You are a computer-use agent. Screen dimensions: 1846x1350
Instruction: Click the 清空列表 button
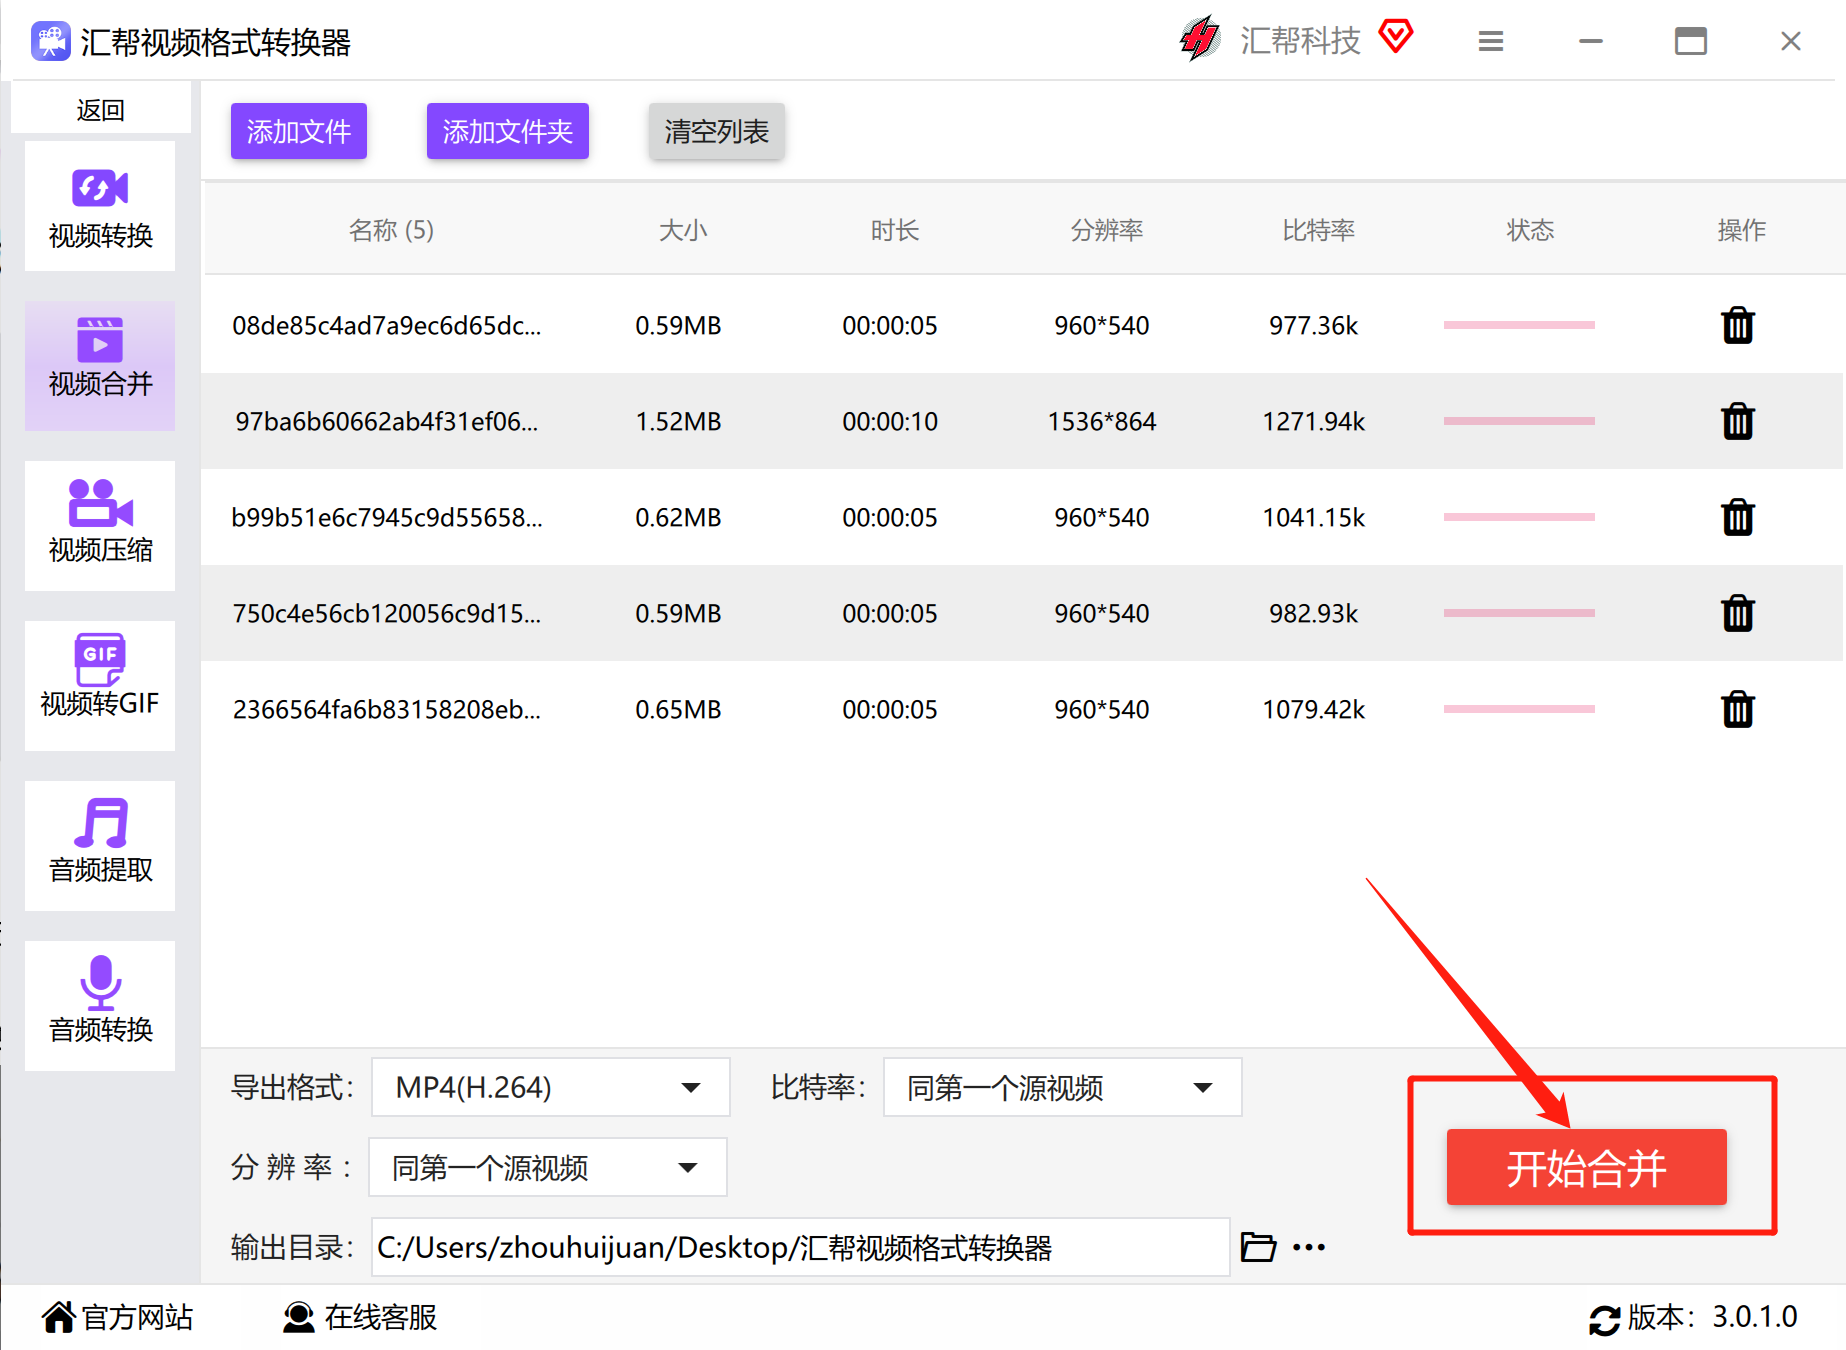pyautogui.click(x=717, y=131)
